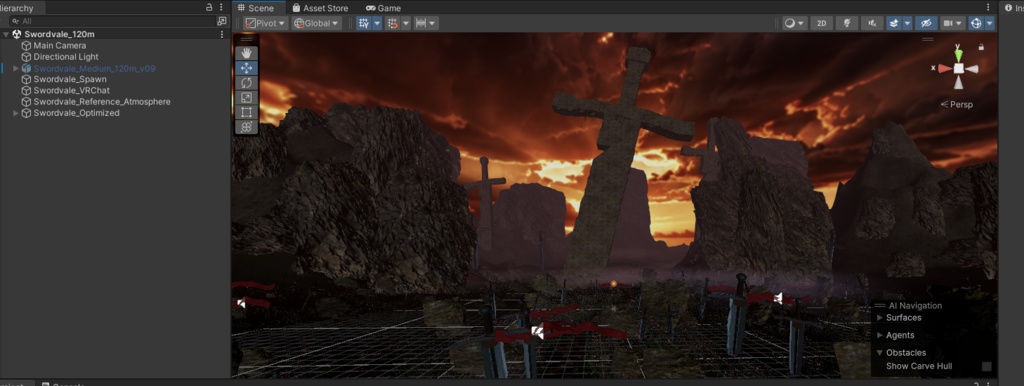Viewport: 1024px width, 386px height.
Task: Open Gizmos dropdown arrow
Action: point(990,23)
